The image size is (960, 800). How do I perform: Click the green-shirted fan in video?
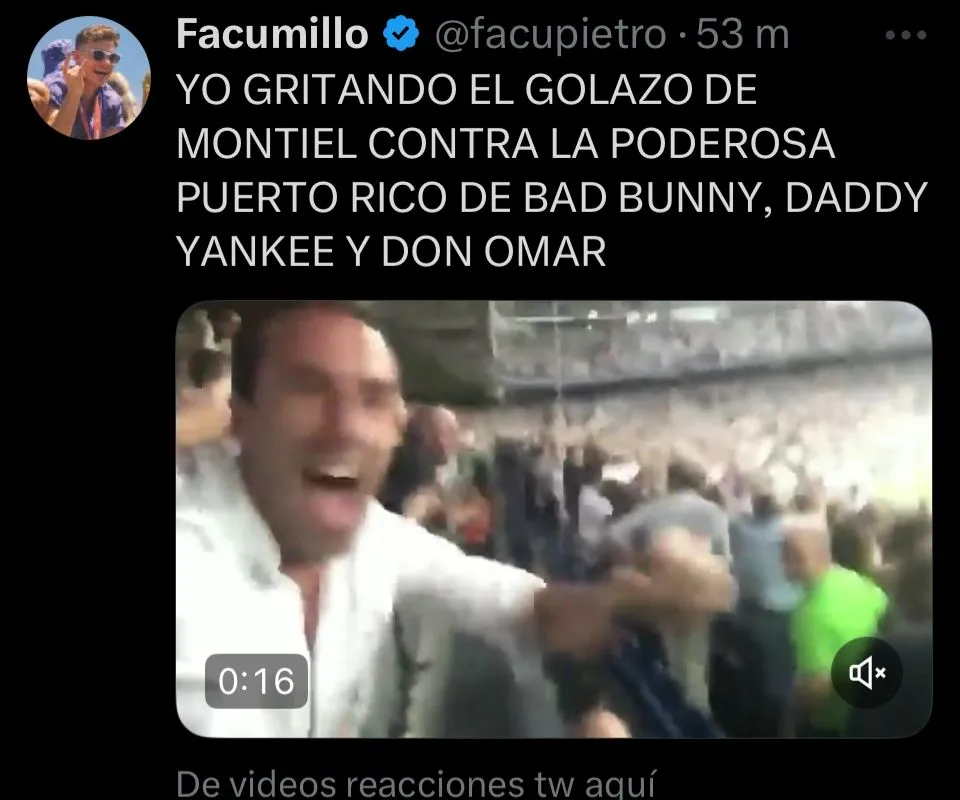[836, 624]
